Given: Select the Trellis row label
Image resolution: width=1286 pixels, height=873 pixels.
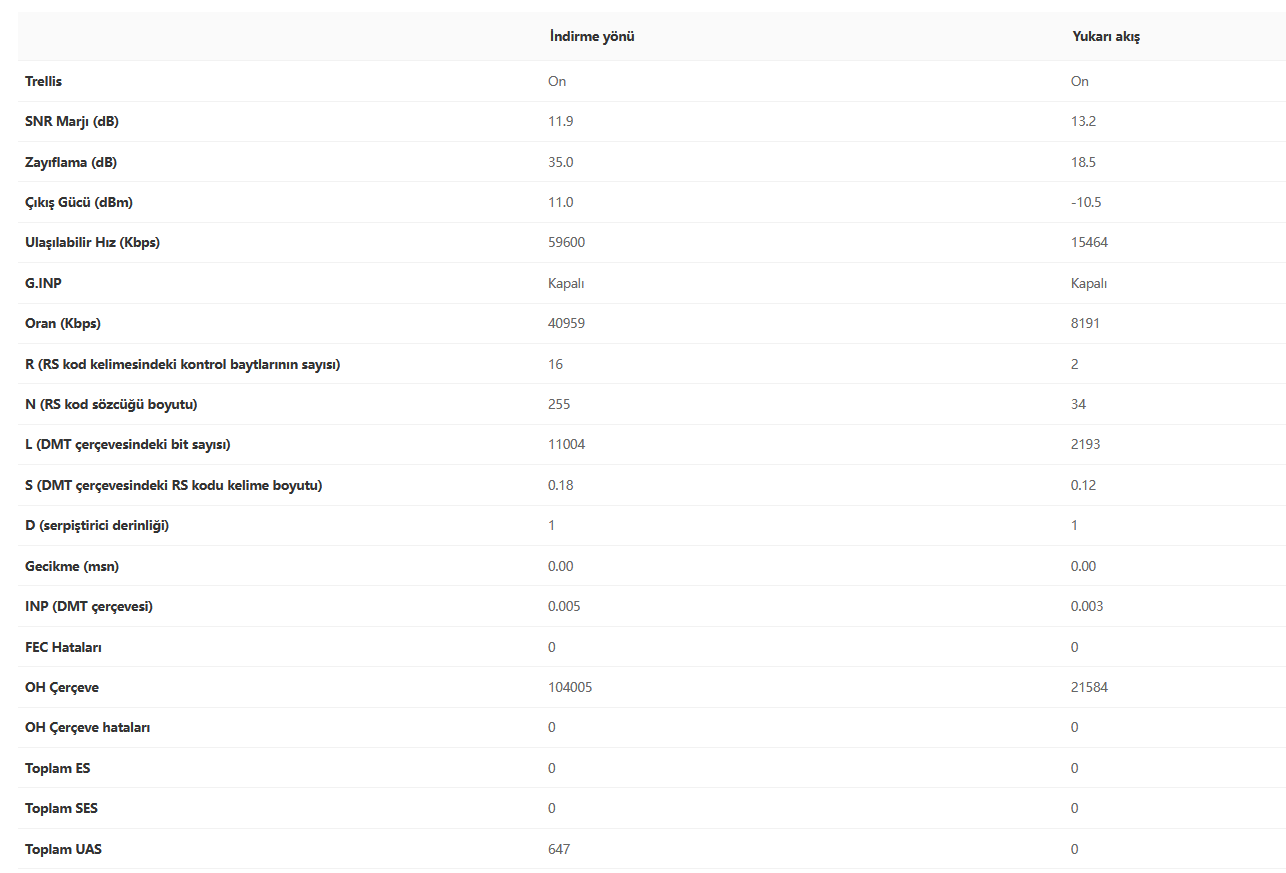Looking at the screenshot, I should pyautogui.click(x=43, y=81).
